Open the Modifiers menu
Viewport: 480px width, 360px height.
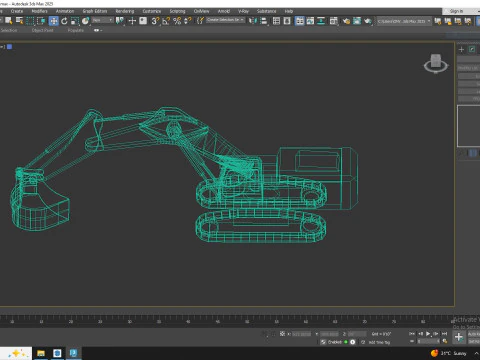pos(39,11)
